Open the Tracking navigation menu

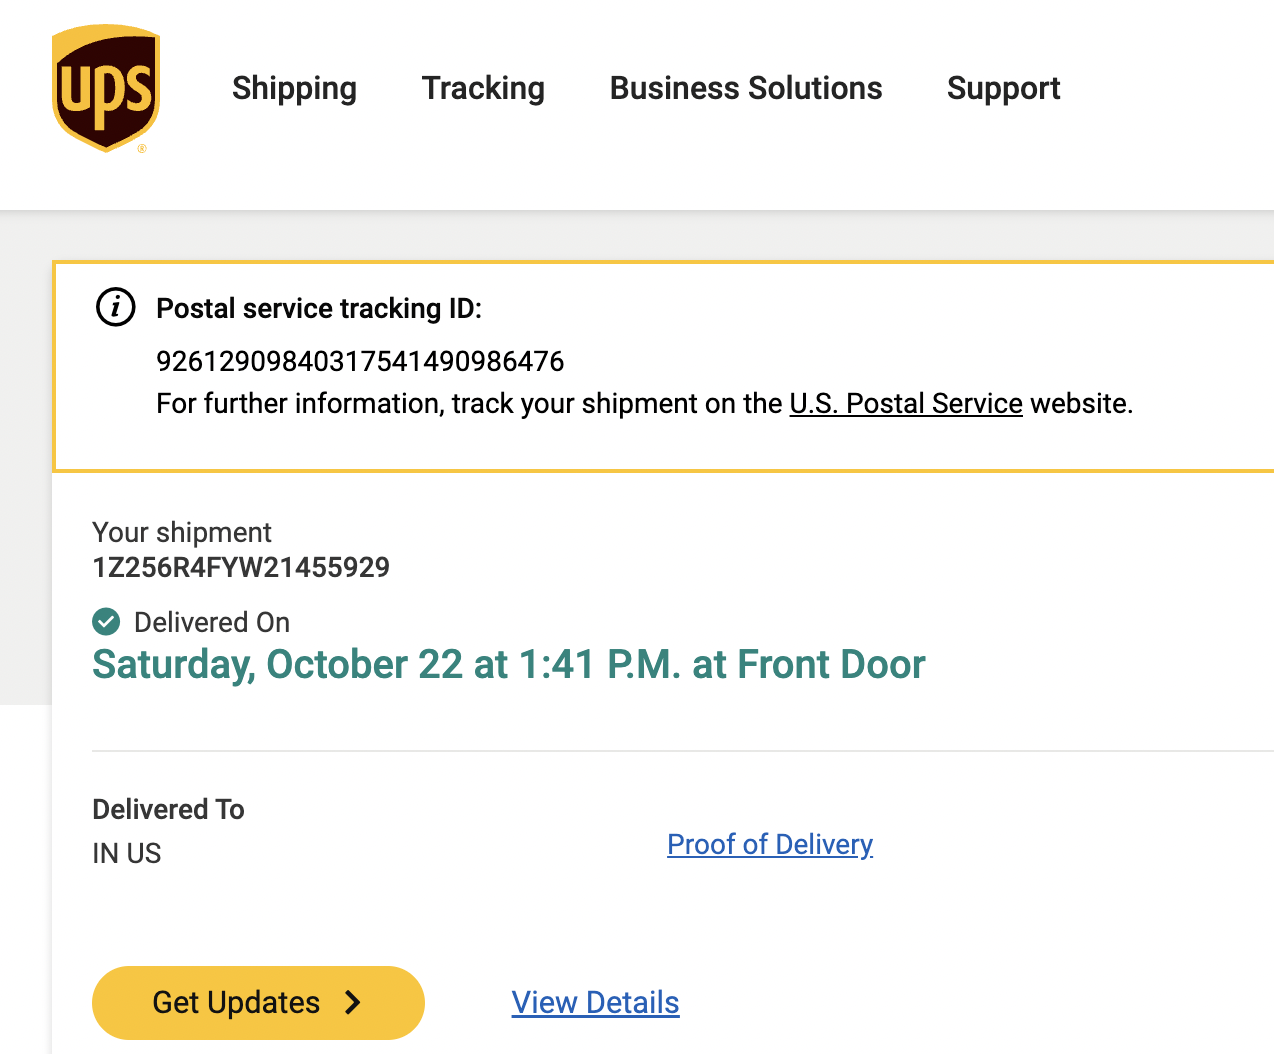(x=483, y=88)
